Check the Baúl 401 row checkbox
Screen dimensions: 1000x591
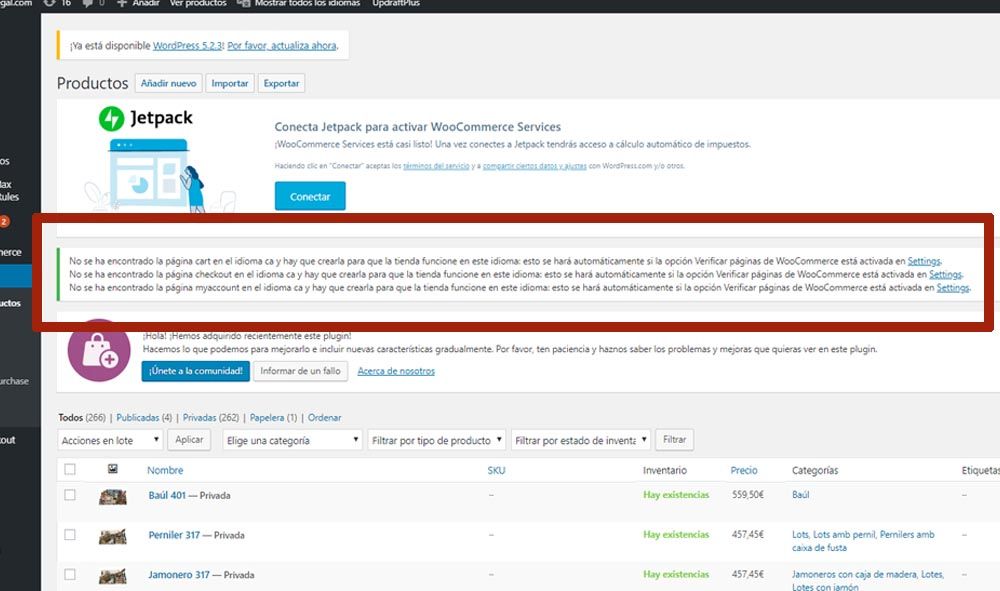pos(70,495)
